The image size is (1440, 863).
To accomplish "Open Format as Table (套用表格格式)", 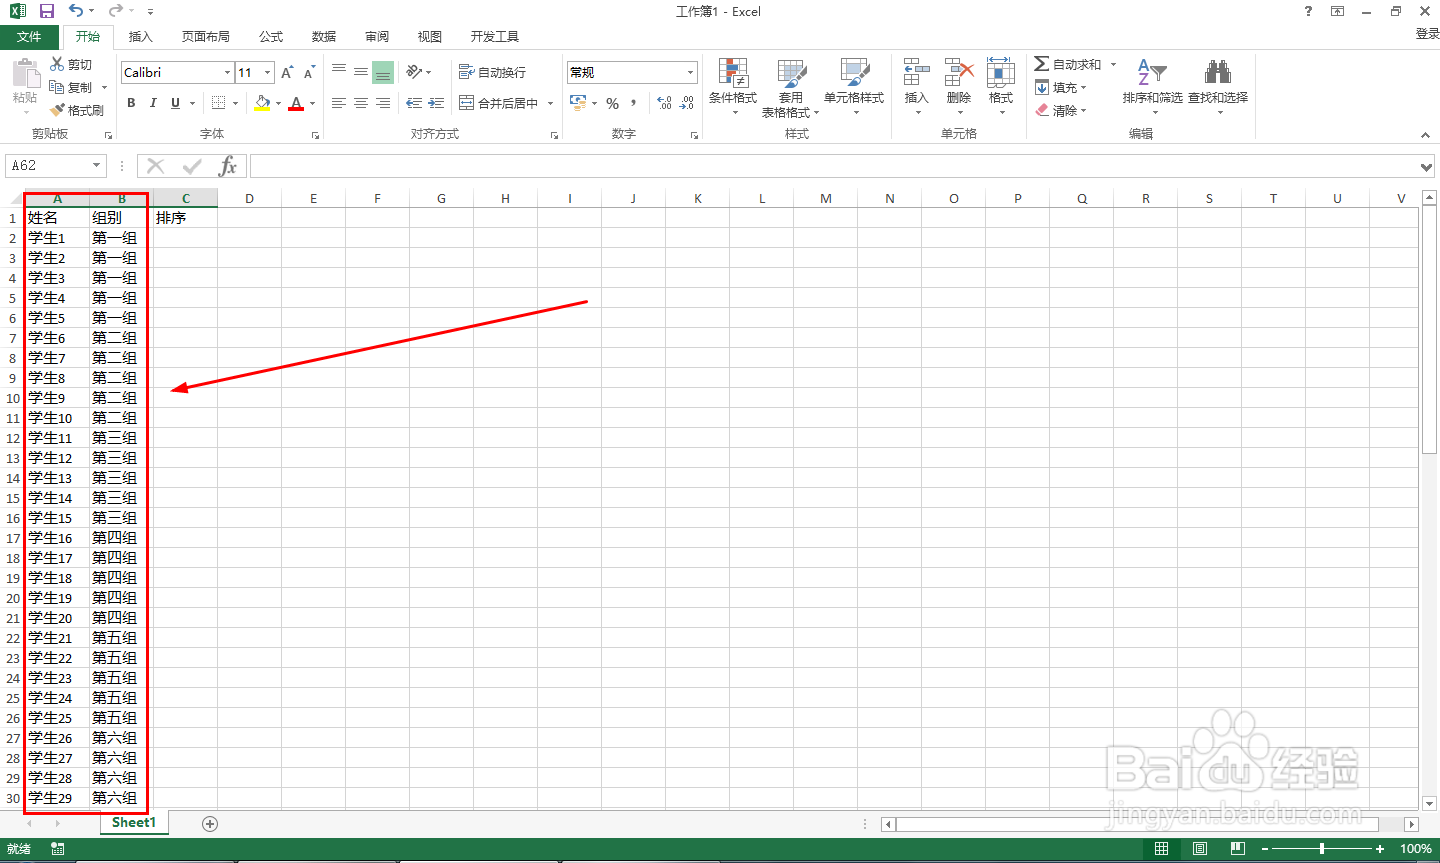I will click(790, 86).
